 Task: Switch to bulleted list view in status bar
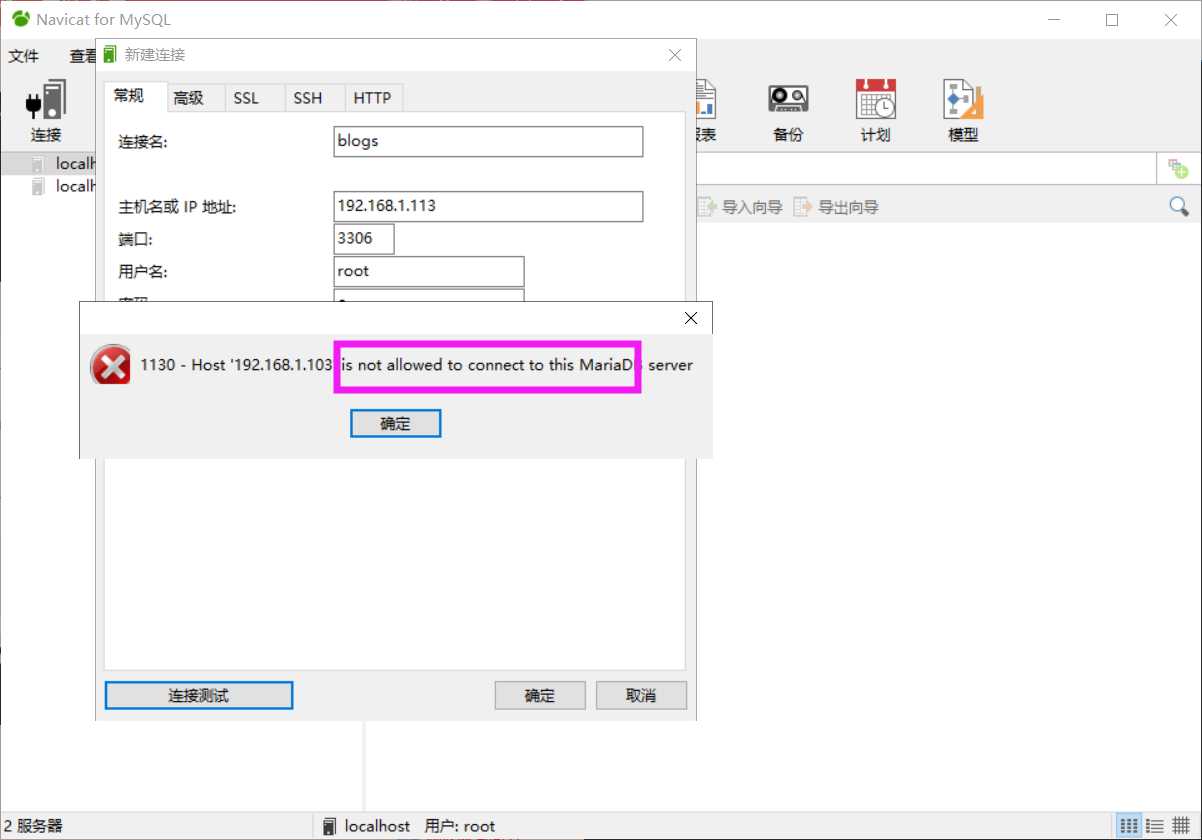(1155, 826)
